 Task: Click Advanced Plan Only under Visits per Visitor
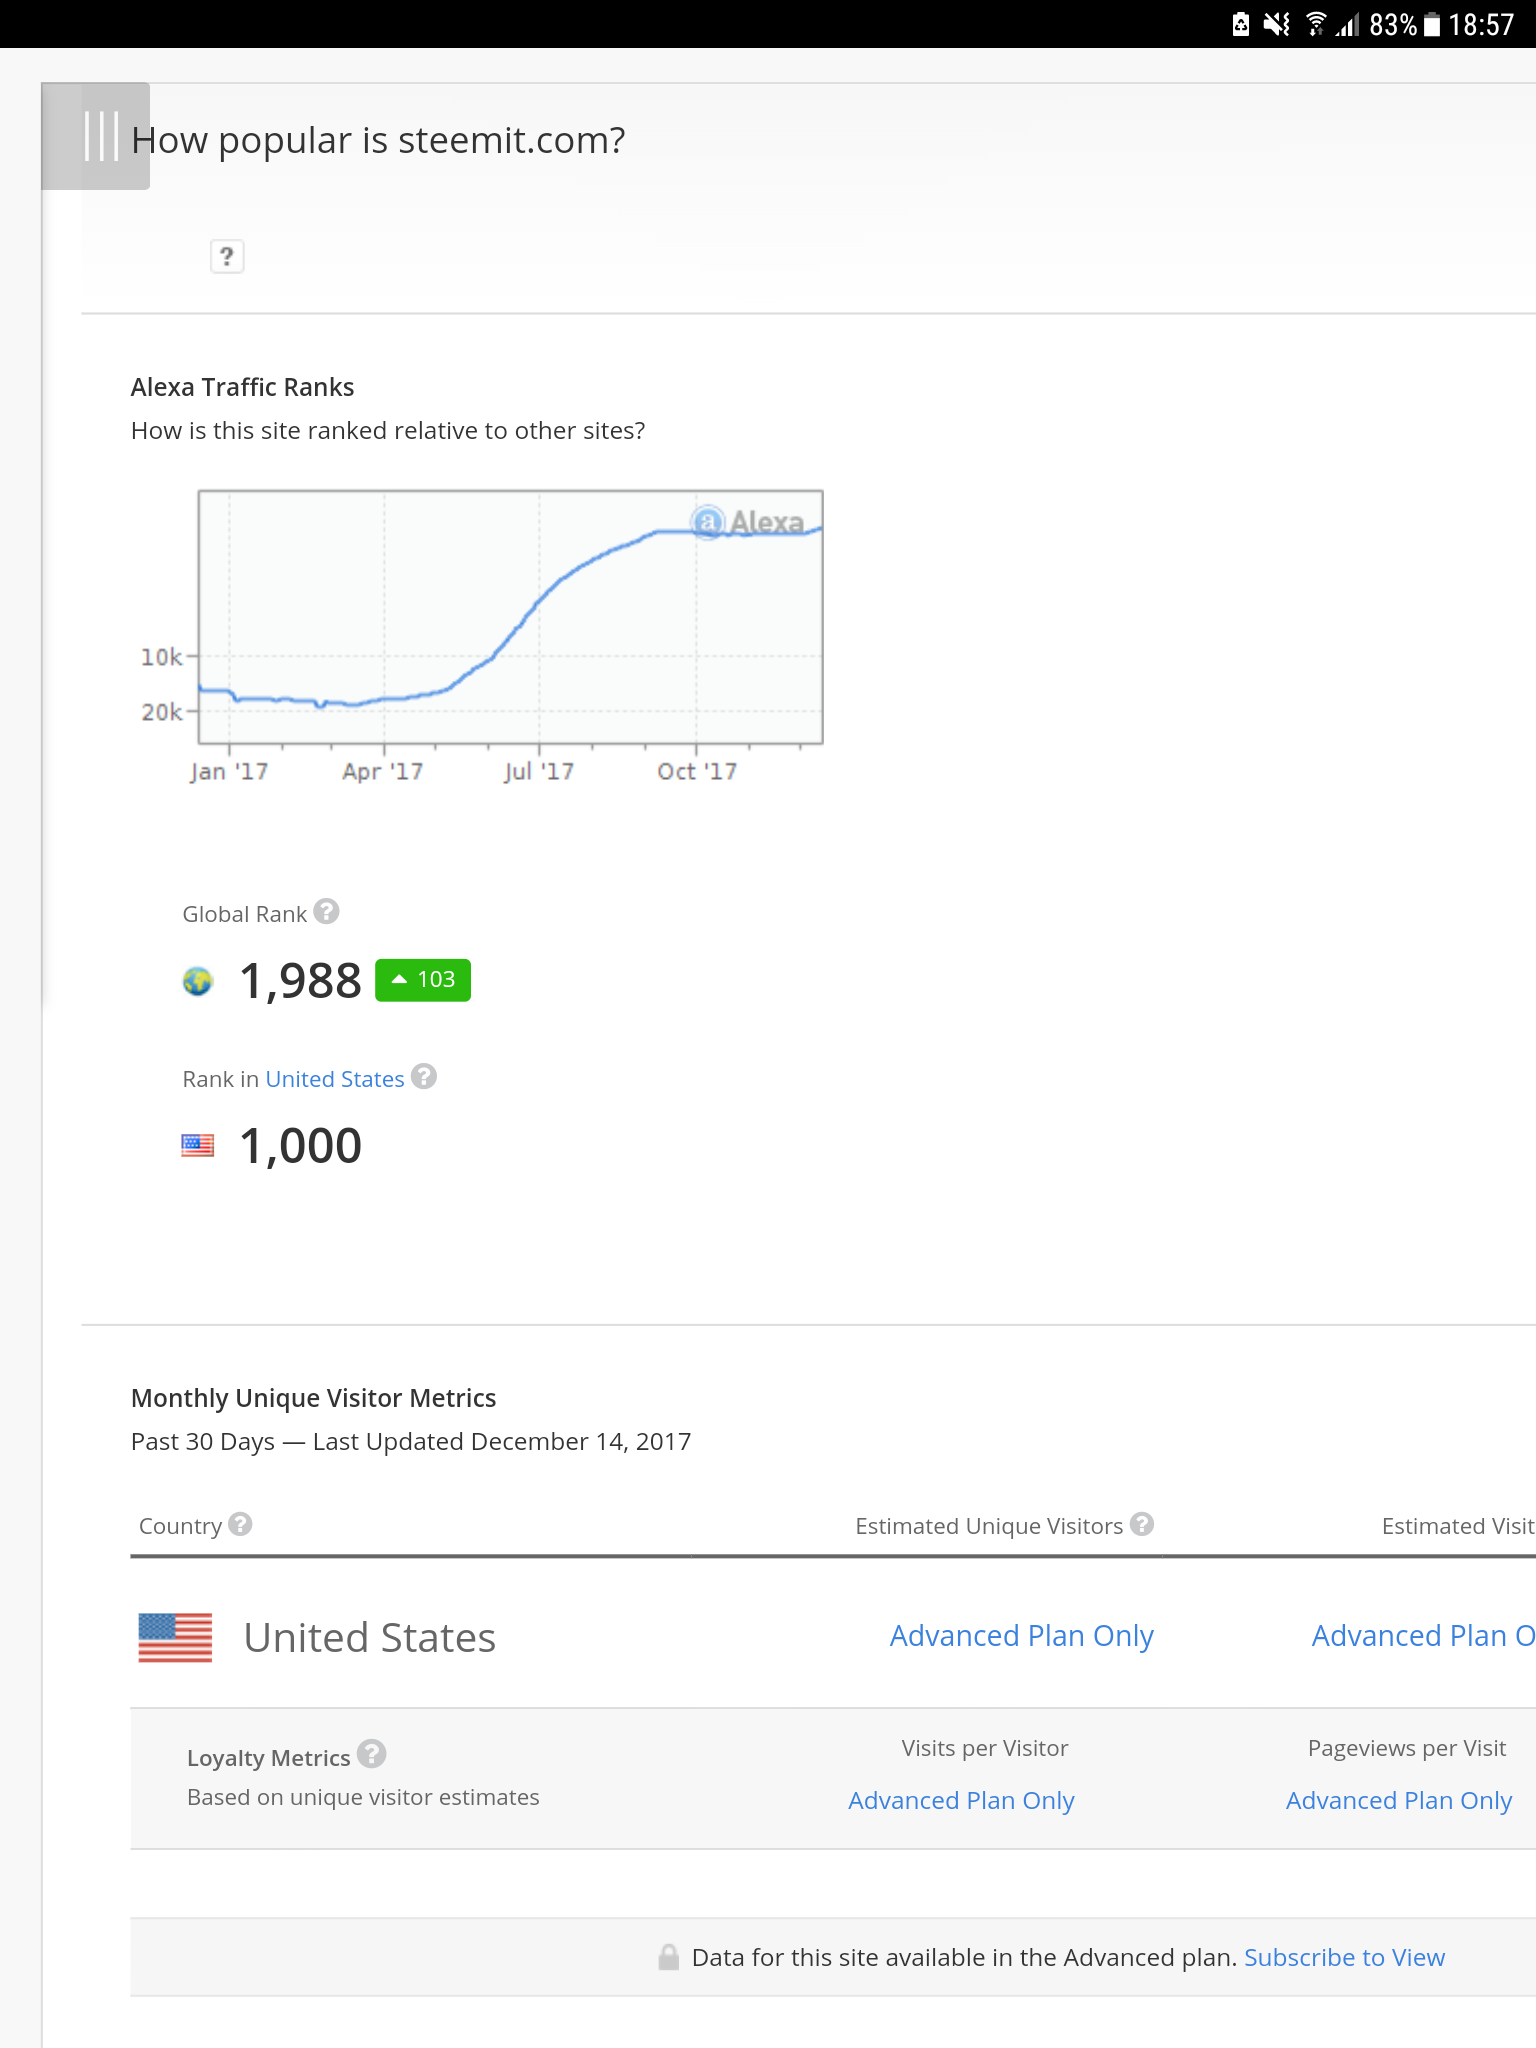(961, 1800)
